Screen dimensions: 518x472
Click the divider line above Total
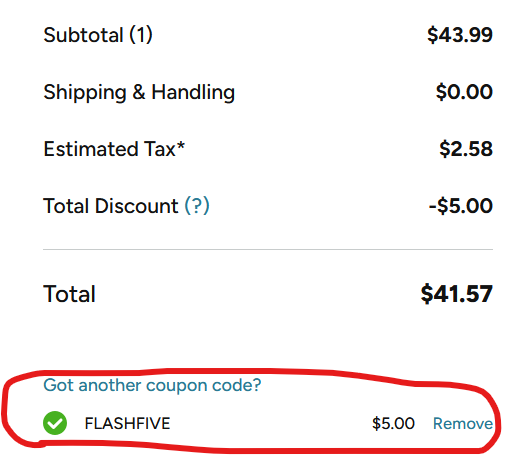coord(268,249)
